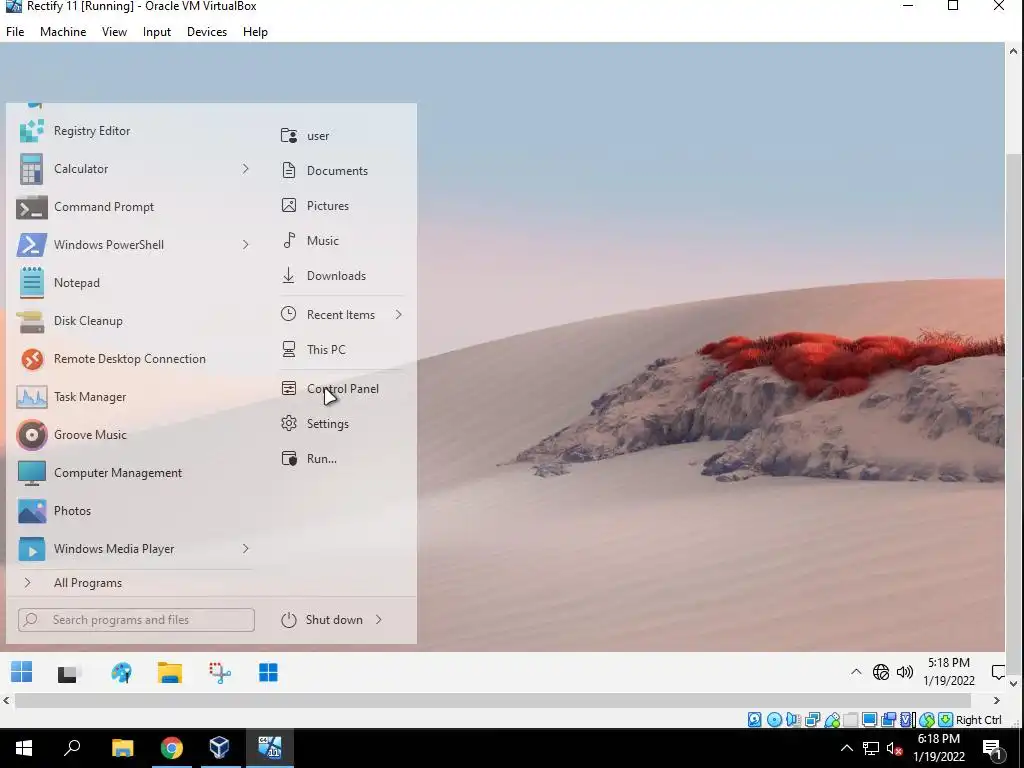Click Right Ctrl host key indicator

(x=978, y=720)
